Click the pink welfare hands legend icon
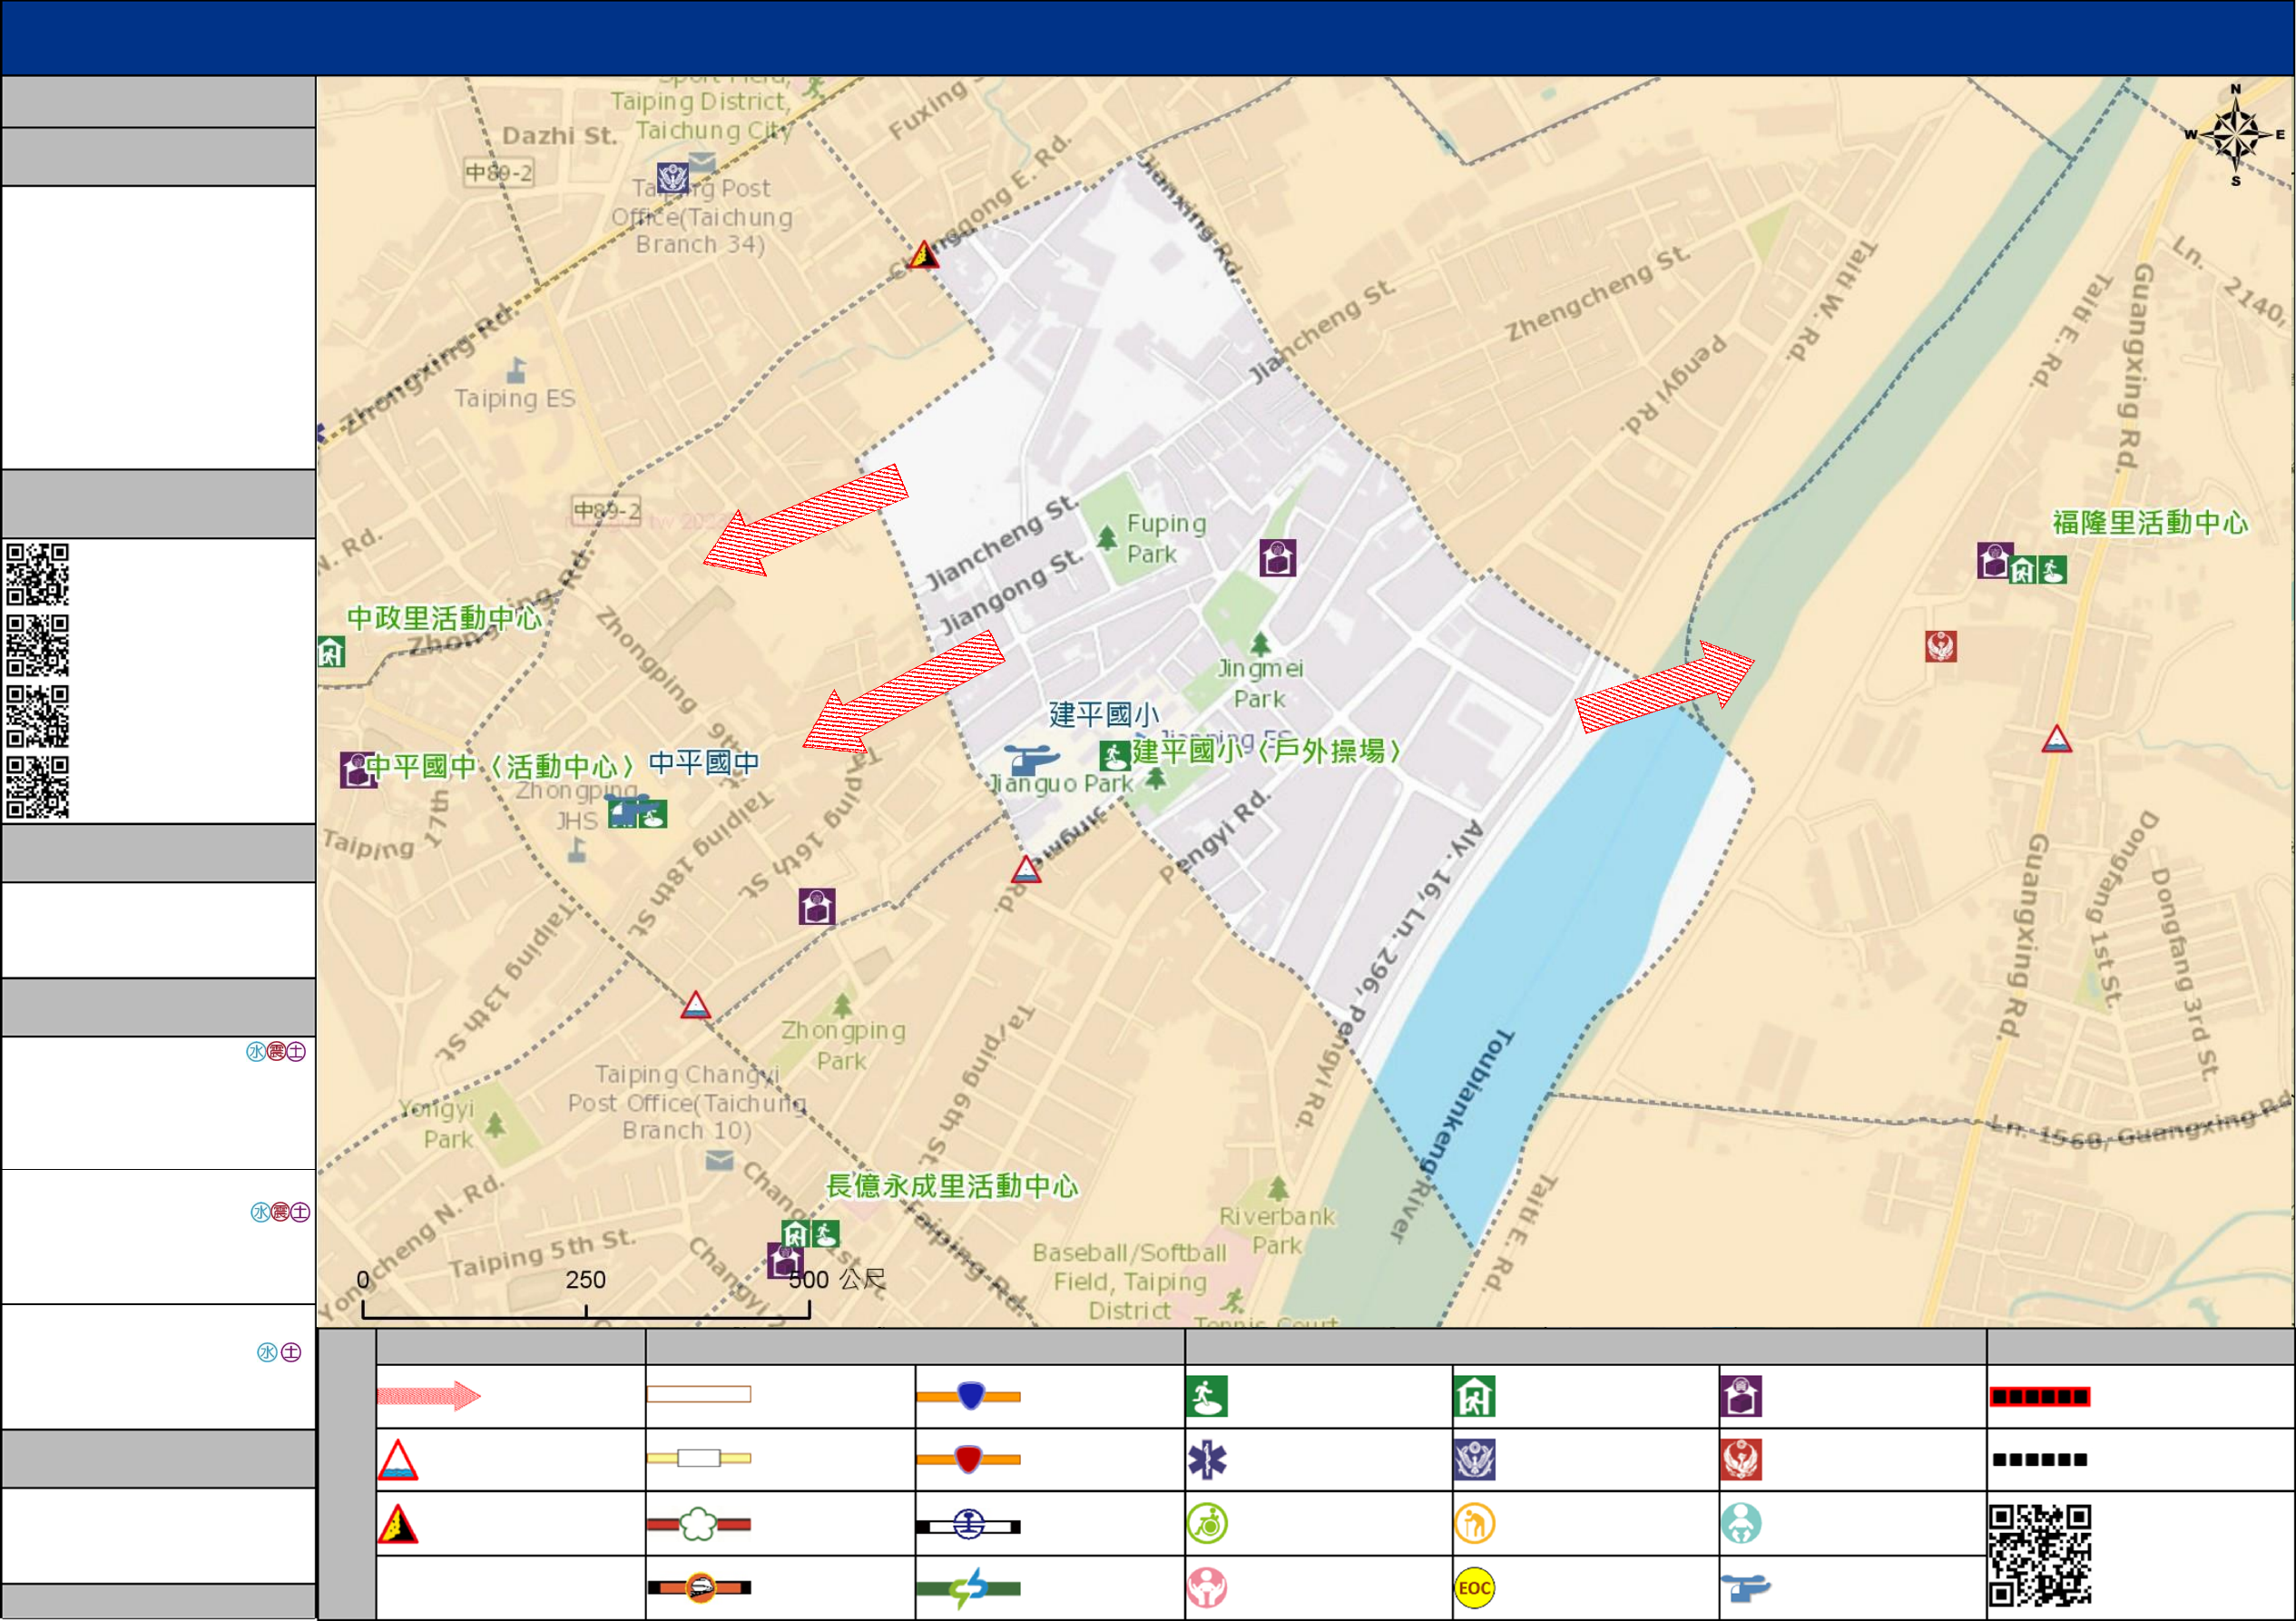Screen dimensions: 2296x1621 [1207, 1588]
